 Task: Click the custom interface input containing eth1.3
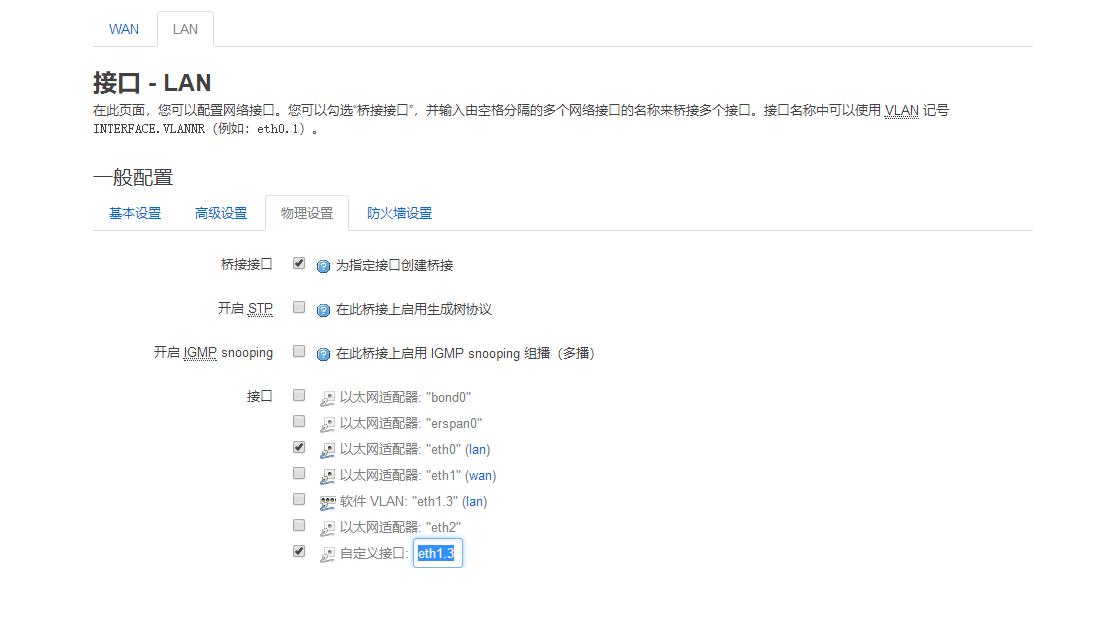438,553
